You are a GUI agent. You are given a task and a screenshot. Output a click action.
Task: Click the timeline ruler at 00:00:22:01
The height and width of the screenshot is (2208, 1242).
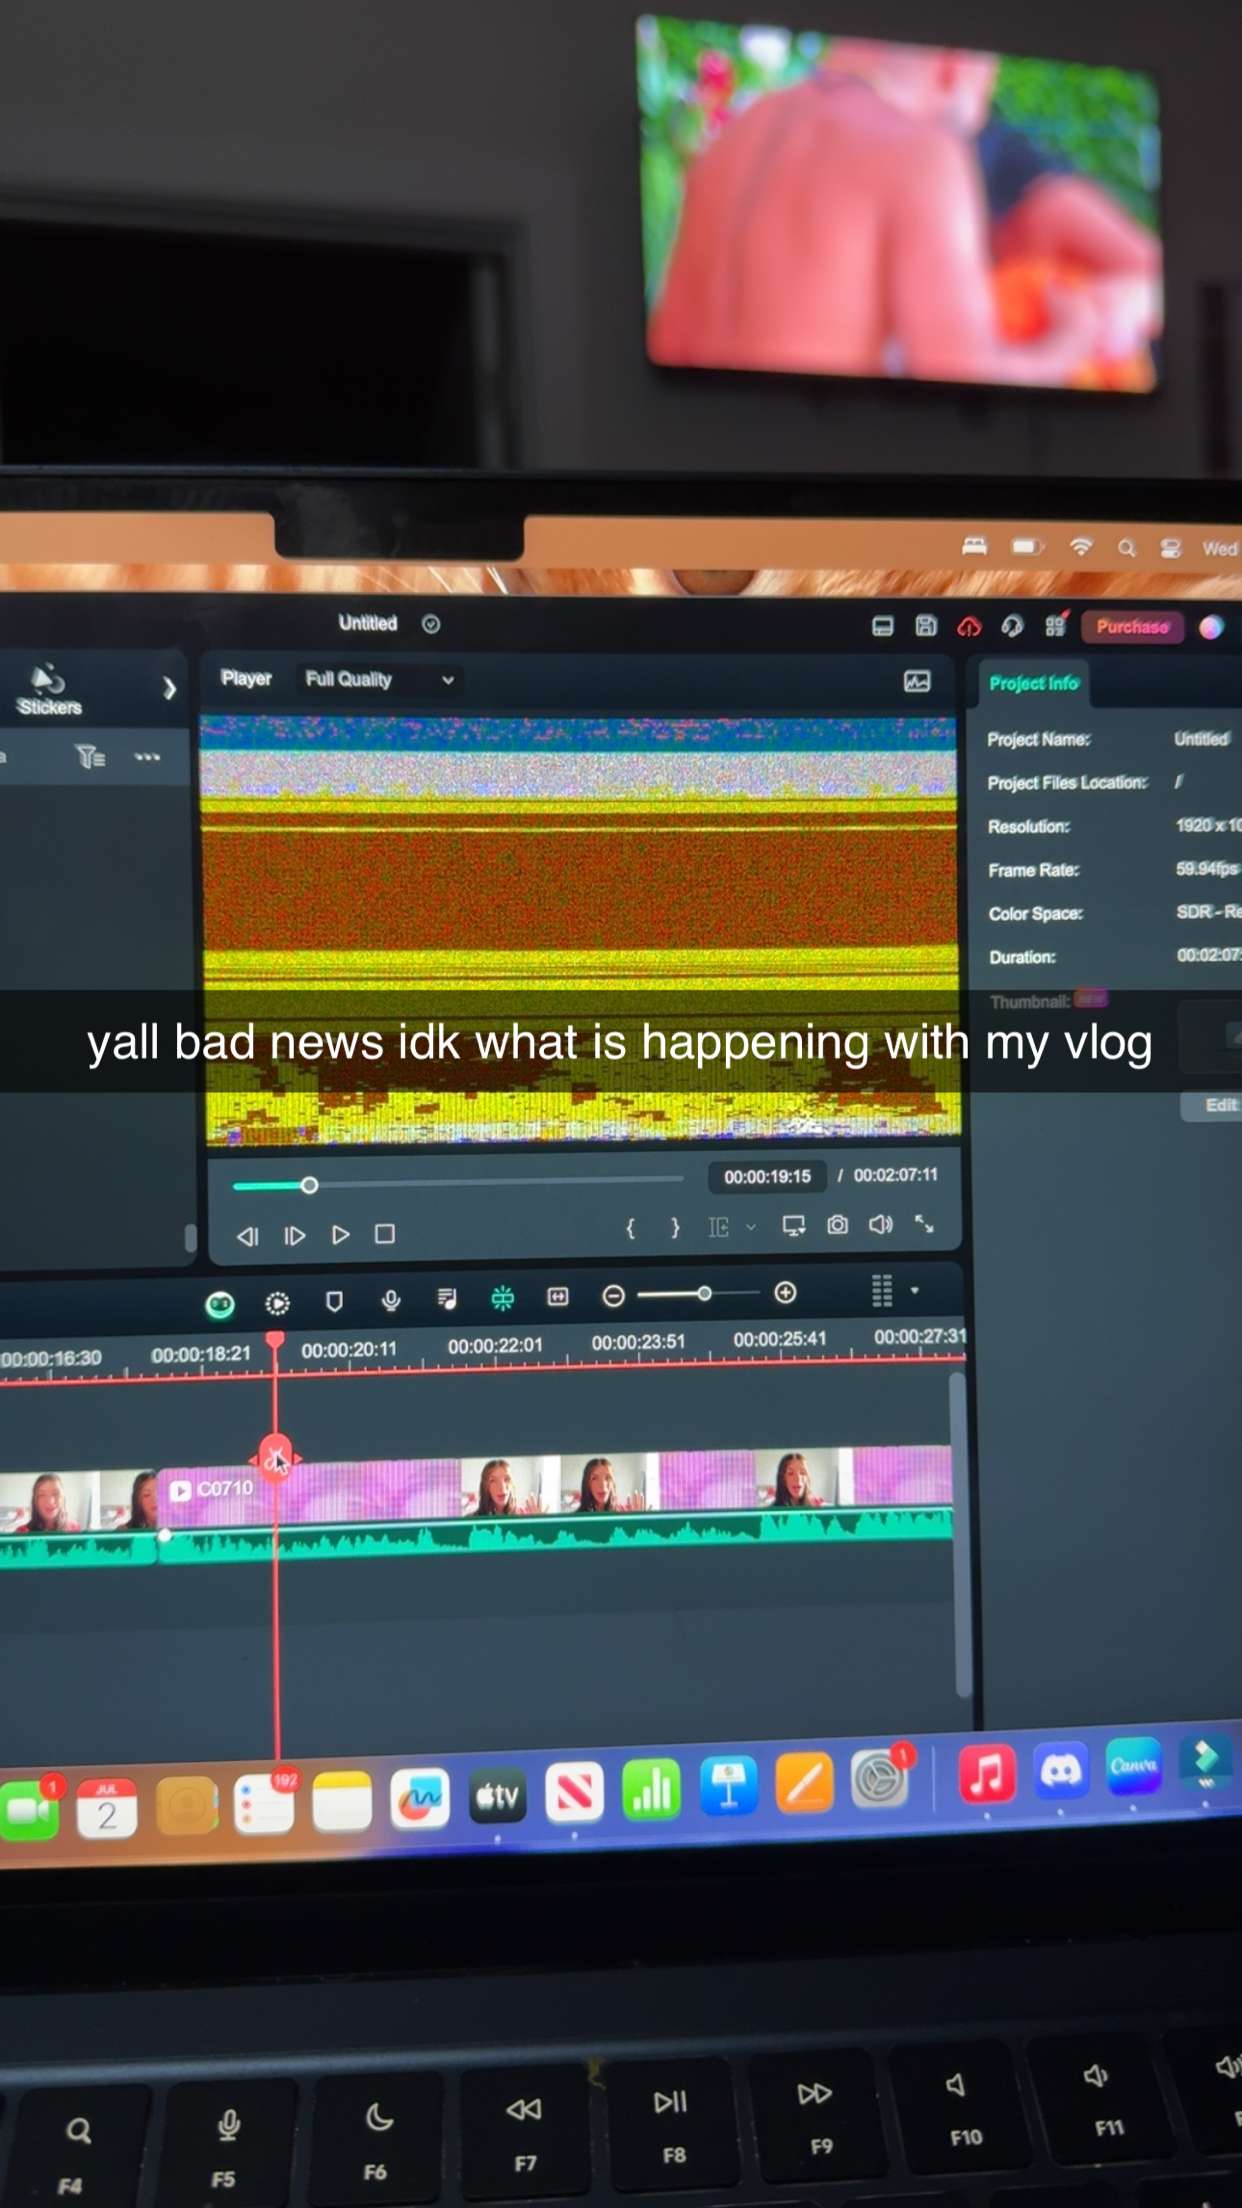coord(495,1346)
